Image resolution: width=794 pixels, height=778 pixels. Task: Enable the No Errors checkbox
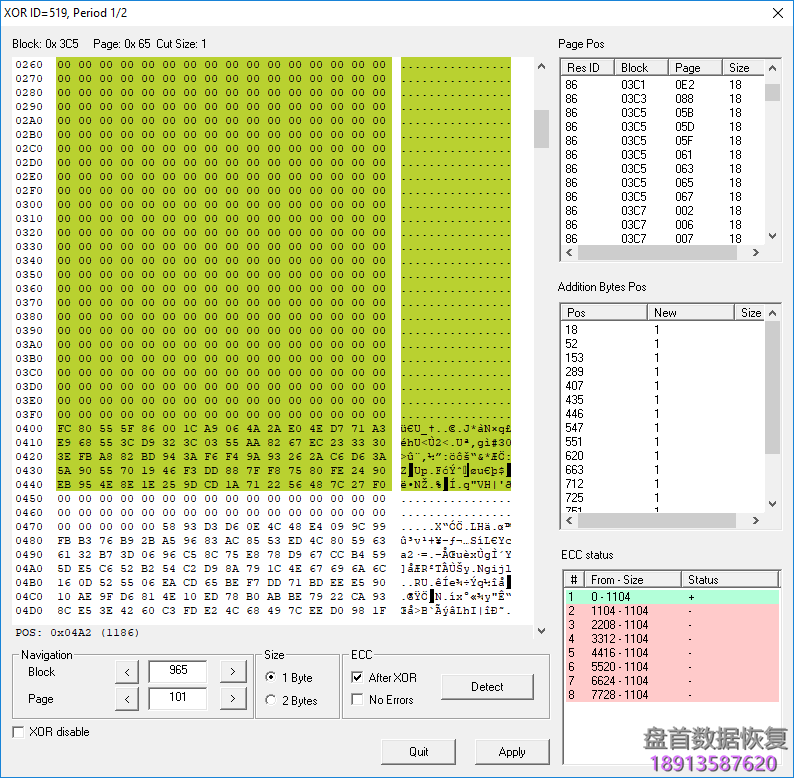tap(358, 700)
